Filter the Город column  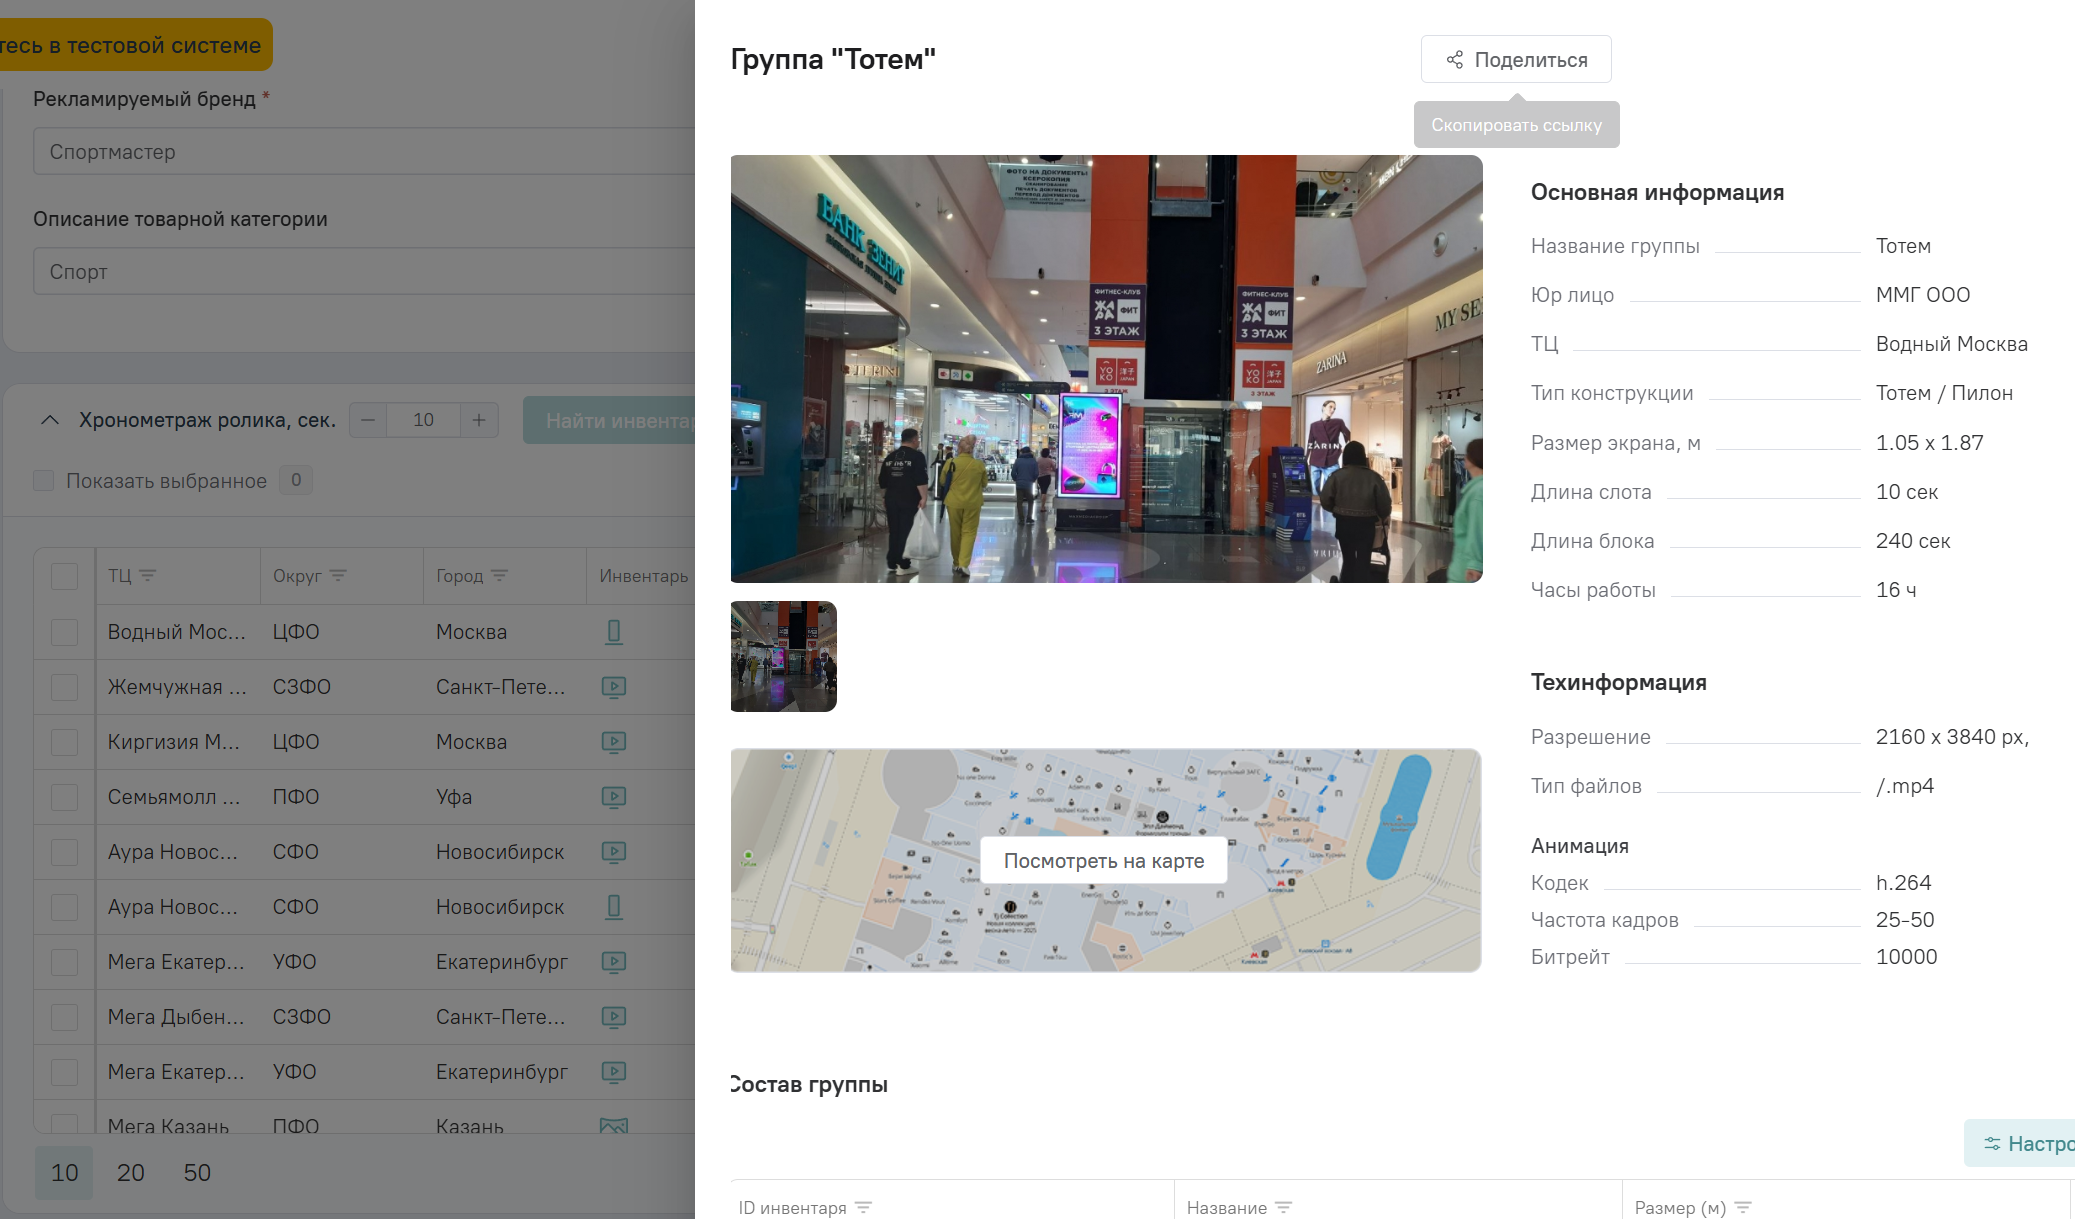click(500, 576)
